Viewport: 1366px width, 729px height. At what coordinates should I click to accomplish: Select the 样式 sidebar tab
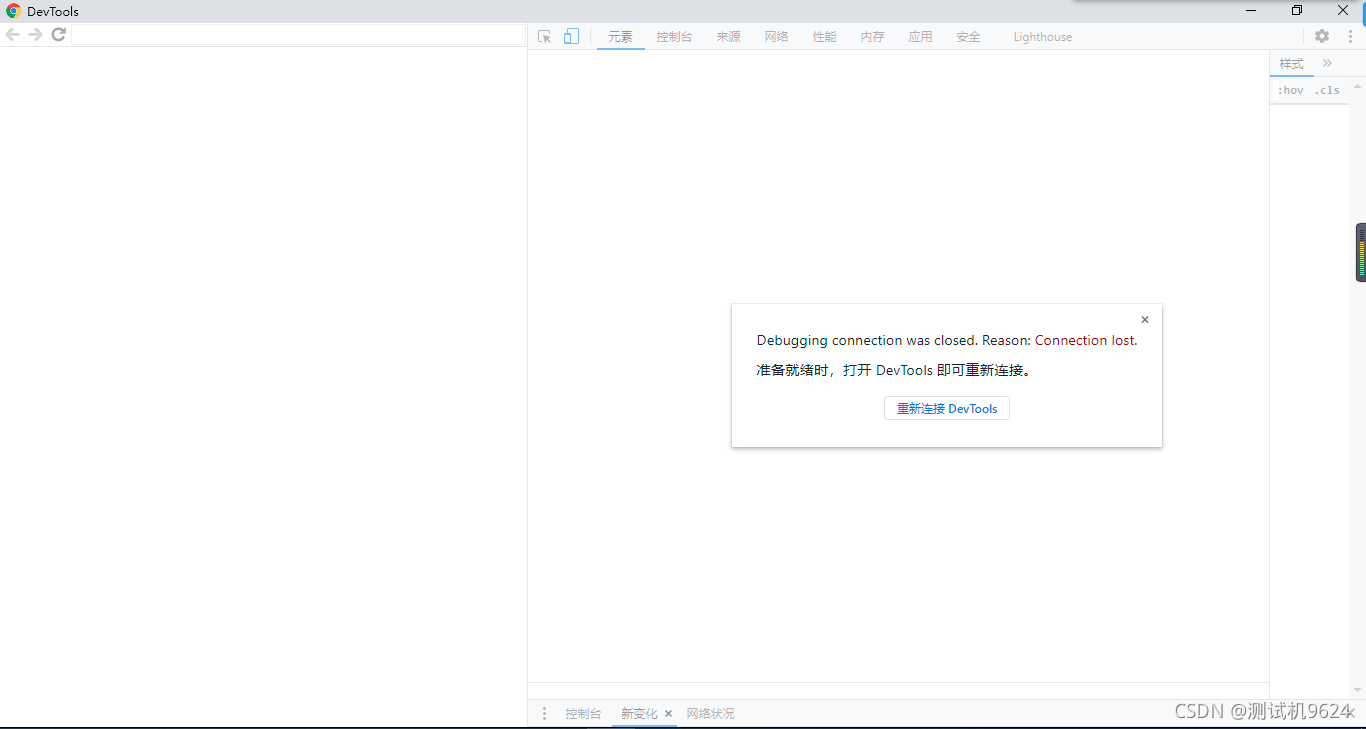(x=1292, y=64)
